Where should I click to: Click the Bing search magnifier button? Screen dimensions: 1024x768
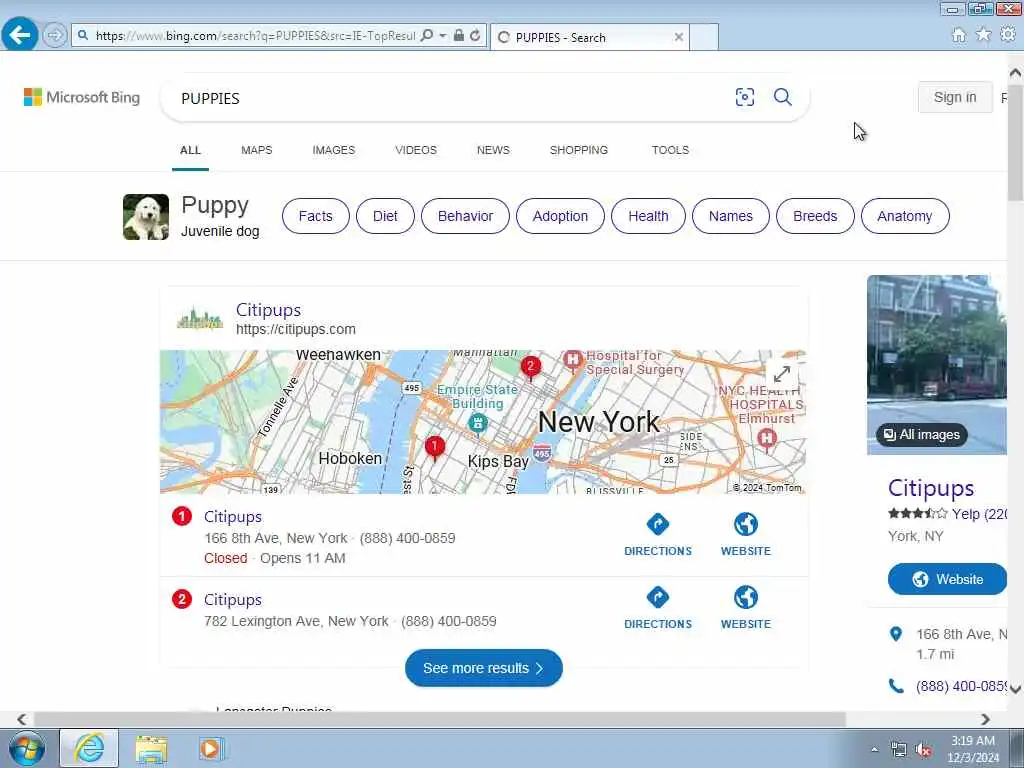pos(782,97)
